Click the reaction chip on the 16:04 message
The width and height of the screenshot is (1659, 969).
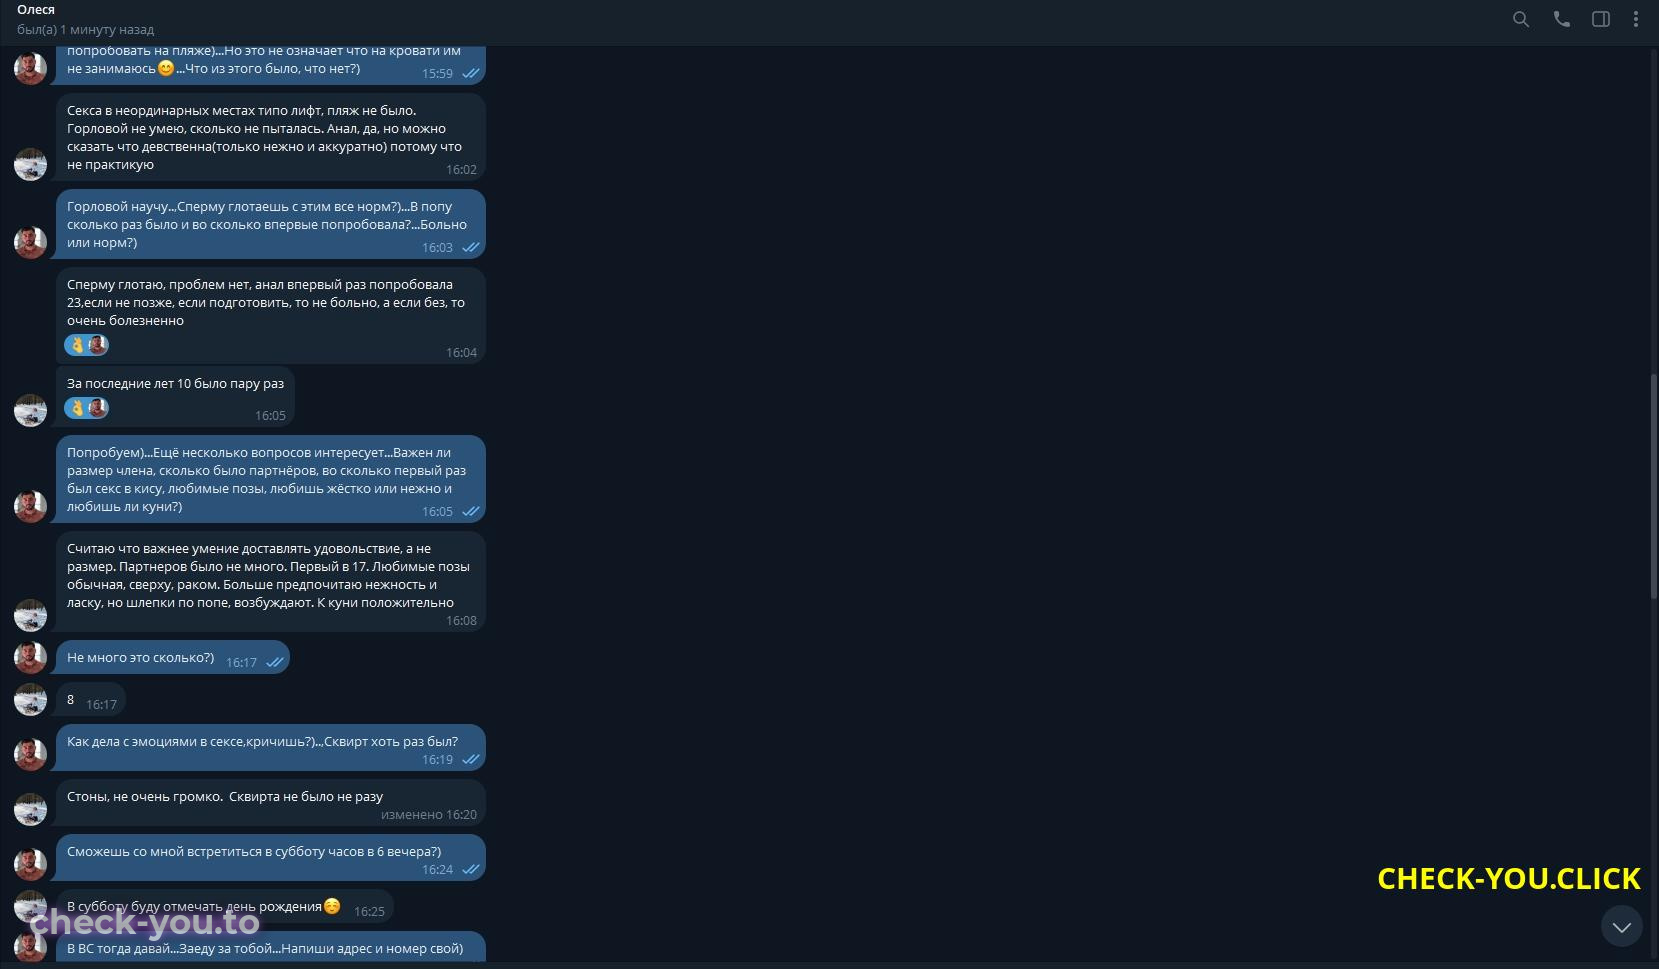pos(87,345)
